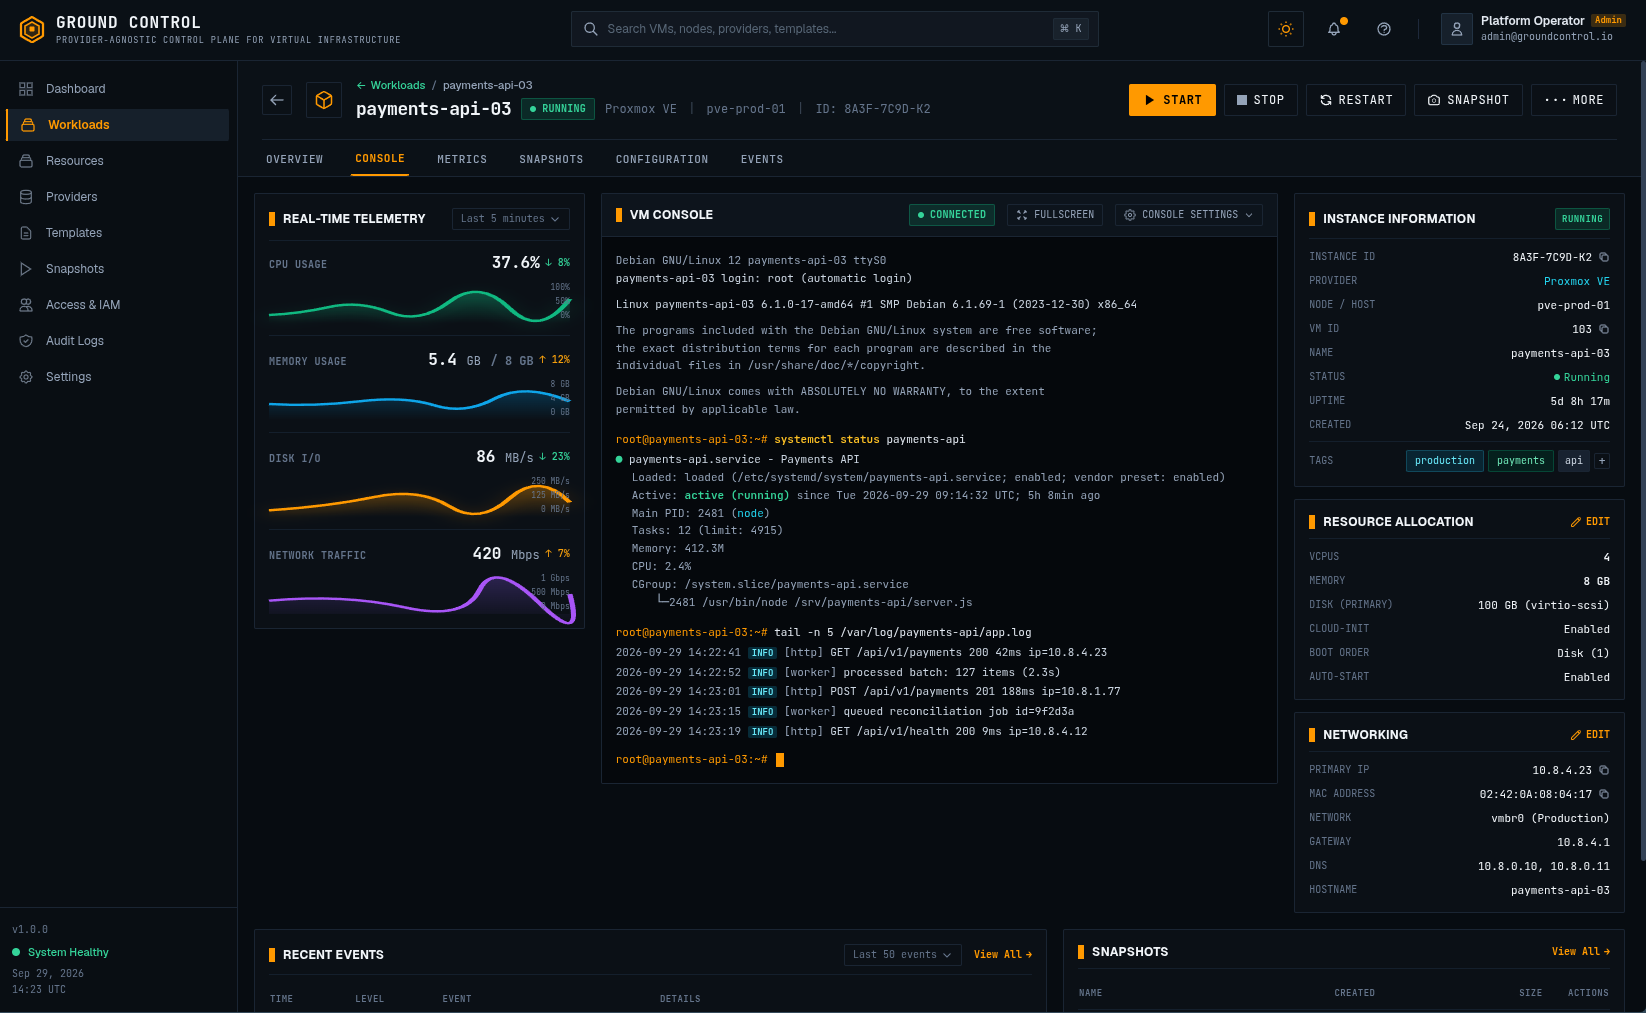Image resolution: width=1646 pixels, height=1013 pixels.
Task: Click the Workloads breadcrumb link
Action: pos(391,86)
